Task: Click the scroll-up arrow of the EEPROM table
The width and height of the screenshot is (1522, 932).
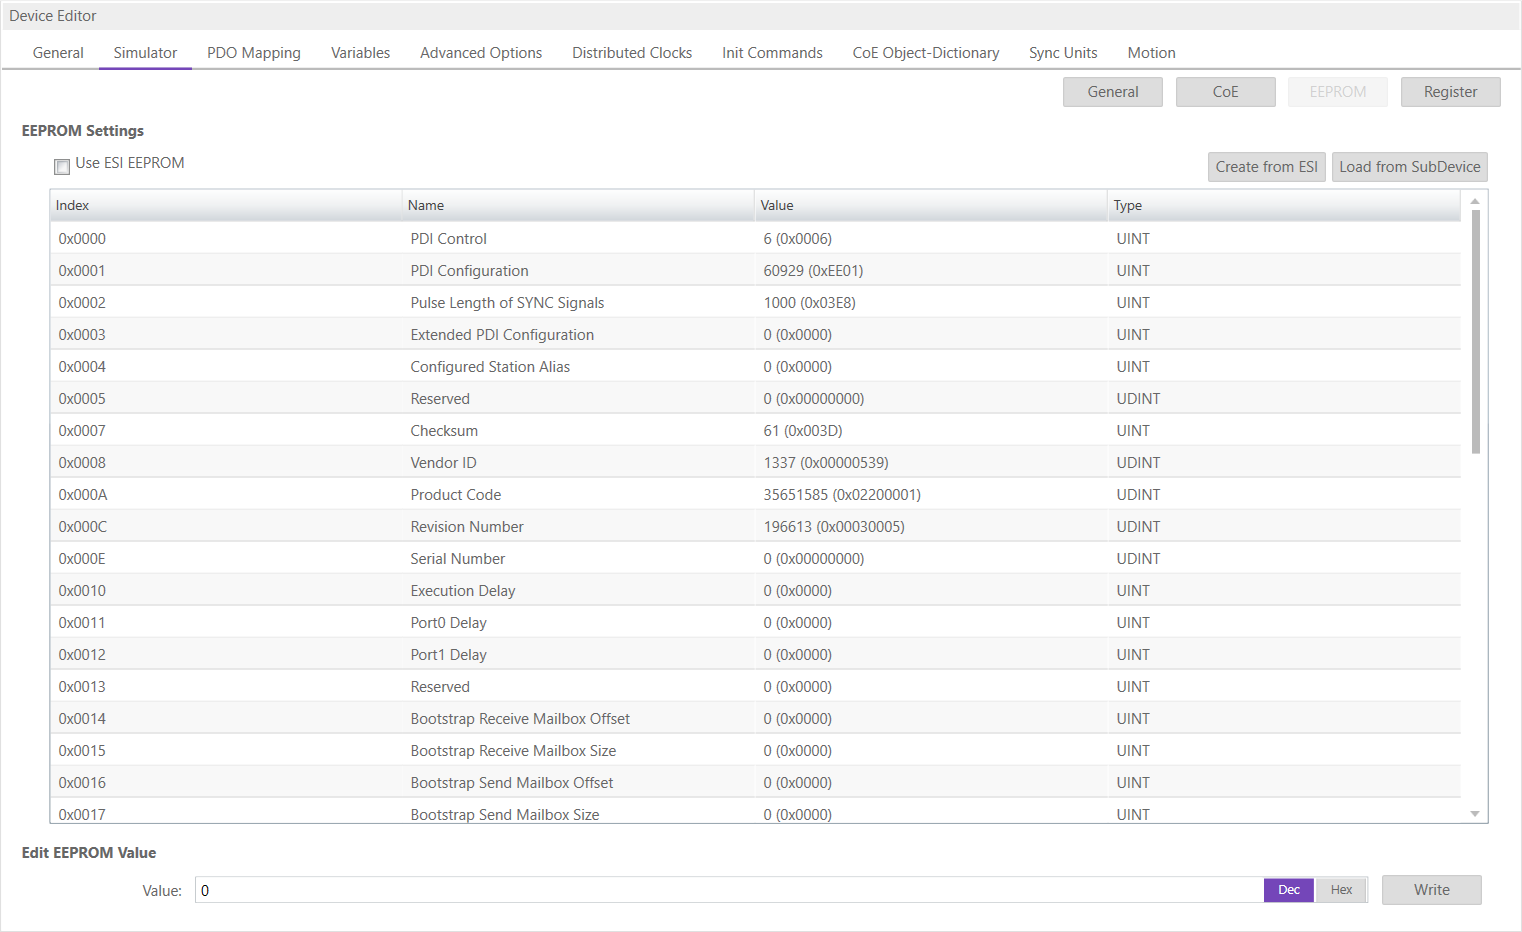Action: 1474,202
